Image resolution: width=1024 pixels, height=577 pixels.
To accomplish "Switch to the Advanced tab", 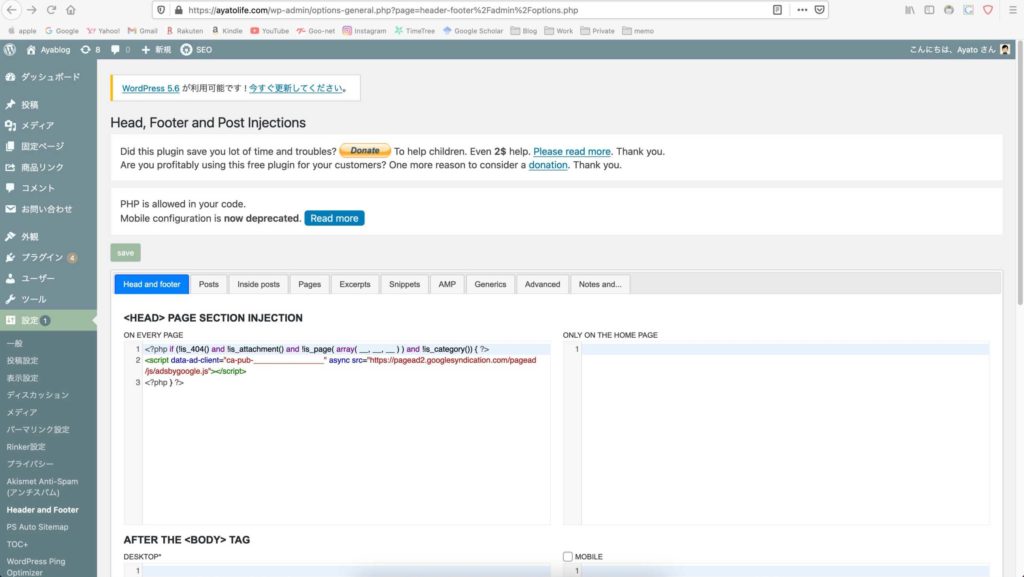I will pos(543,284).
